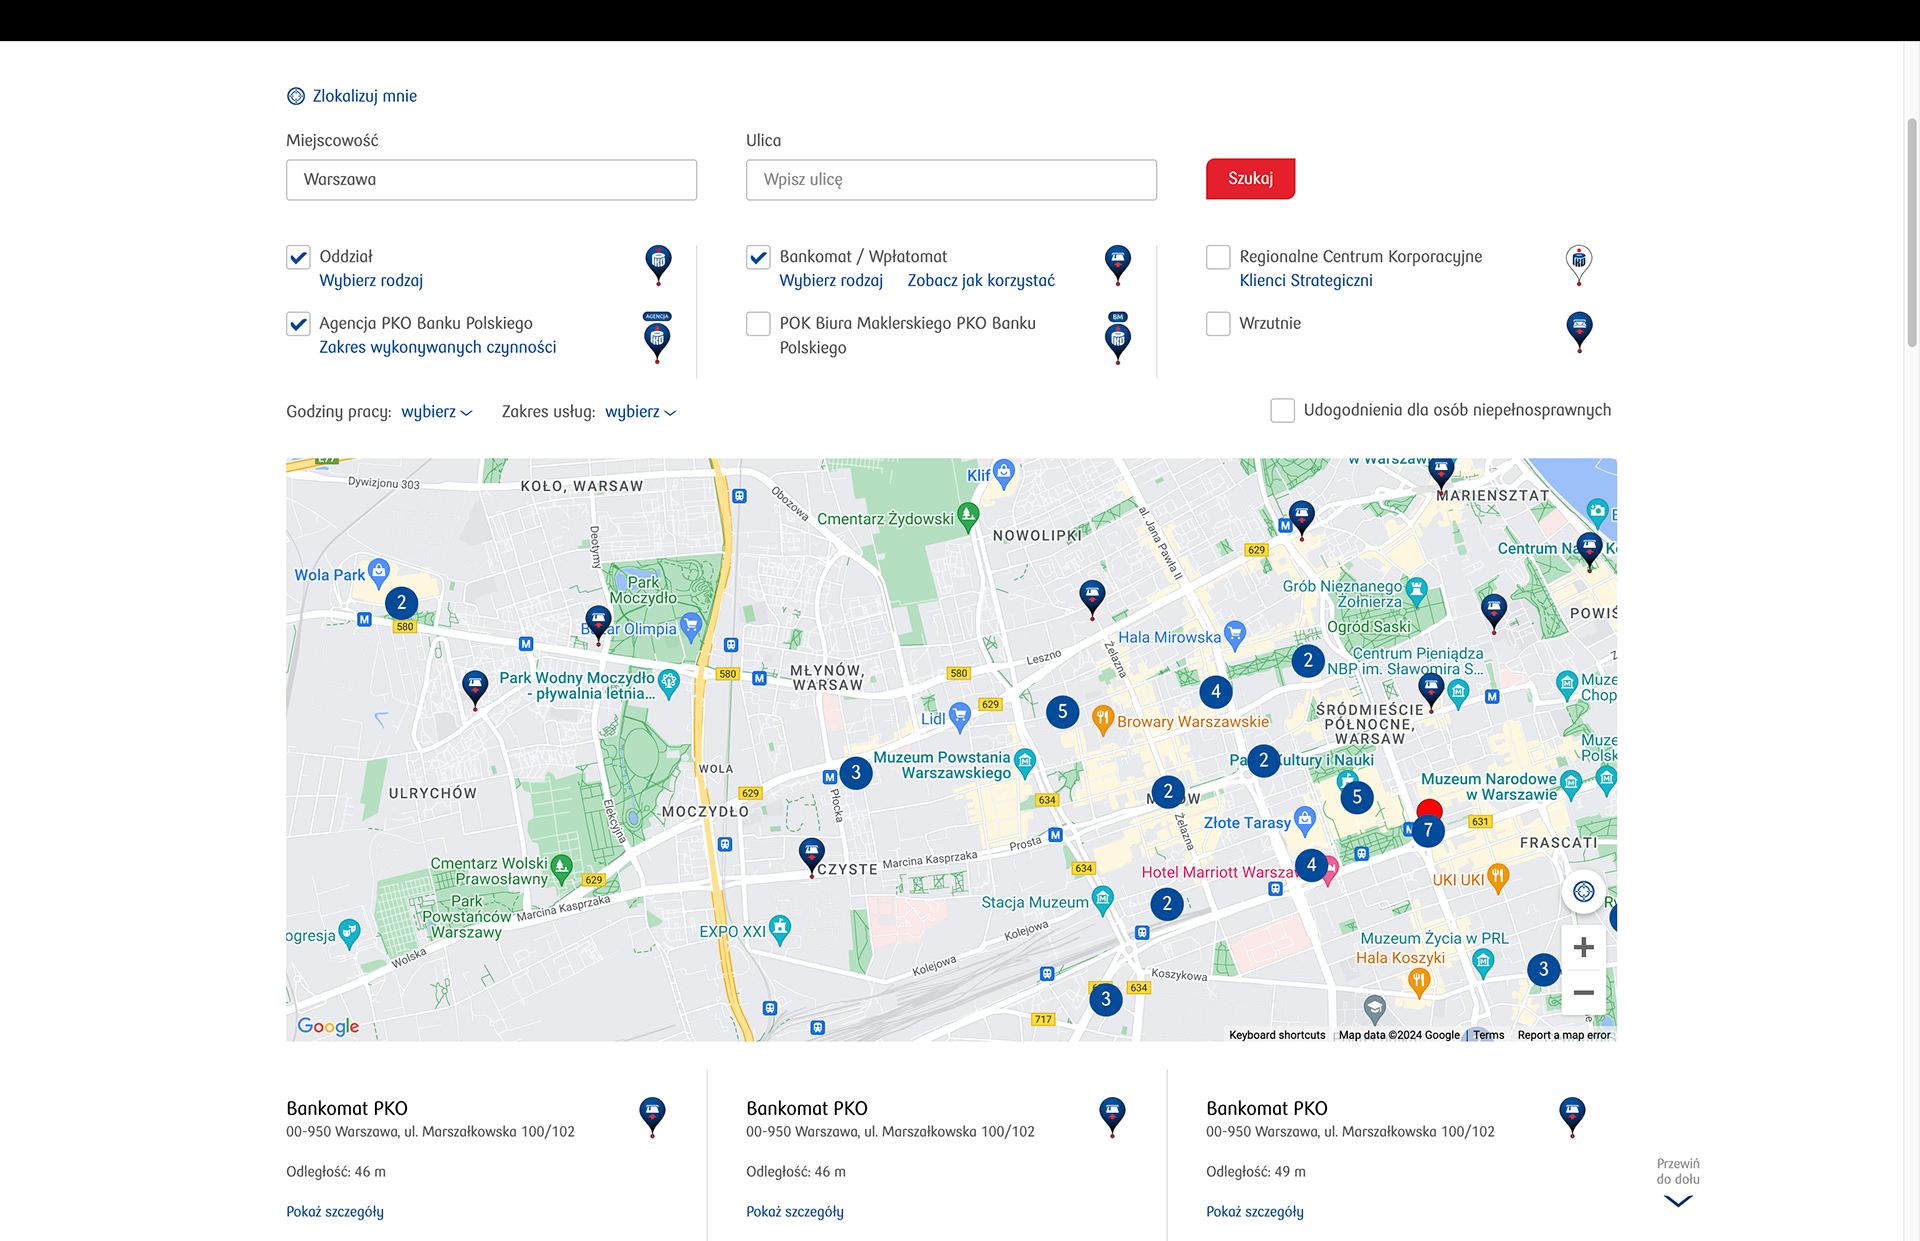Click map's my-location target button
The width and height of the screenshot is (1920, 1241).
[x=1584, y=891]
